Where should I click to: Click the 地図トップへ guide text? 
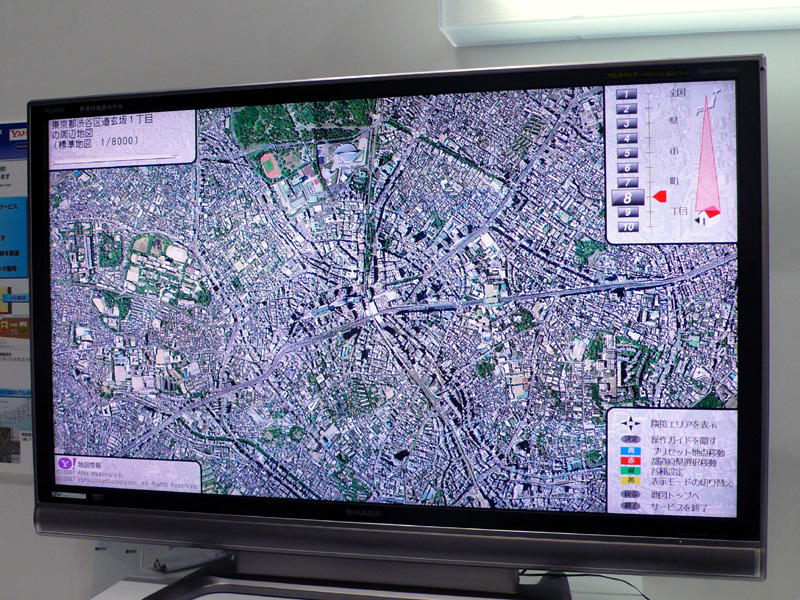click(x=674, y=495)
